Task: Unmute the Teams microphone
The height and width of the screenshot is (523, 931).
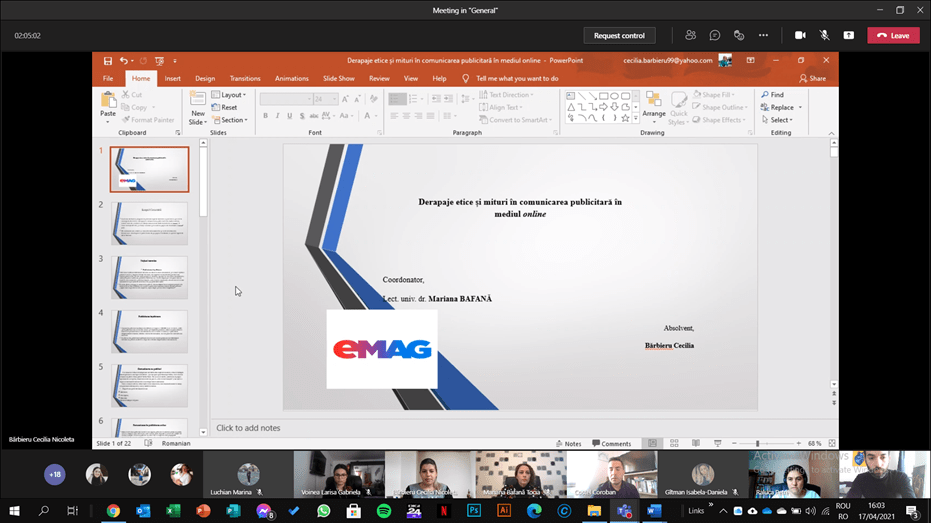Action: [825, 35]
